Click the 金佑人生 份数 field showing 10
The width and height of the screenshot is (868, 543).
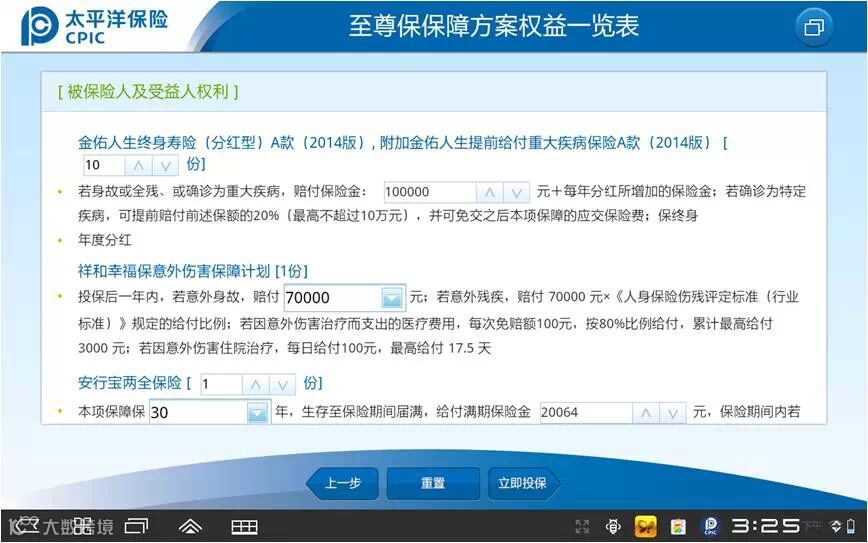104,165
